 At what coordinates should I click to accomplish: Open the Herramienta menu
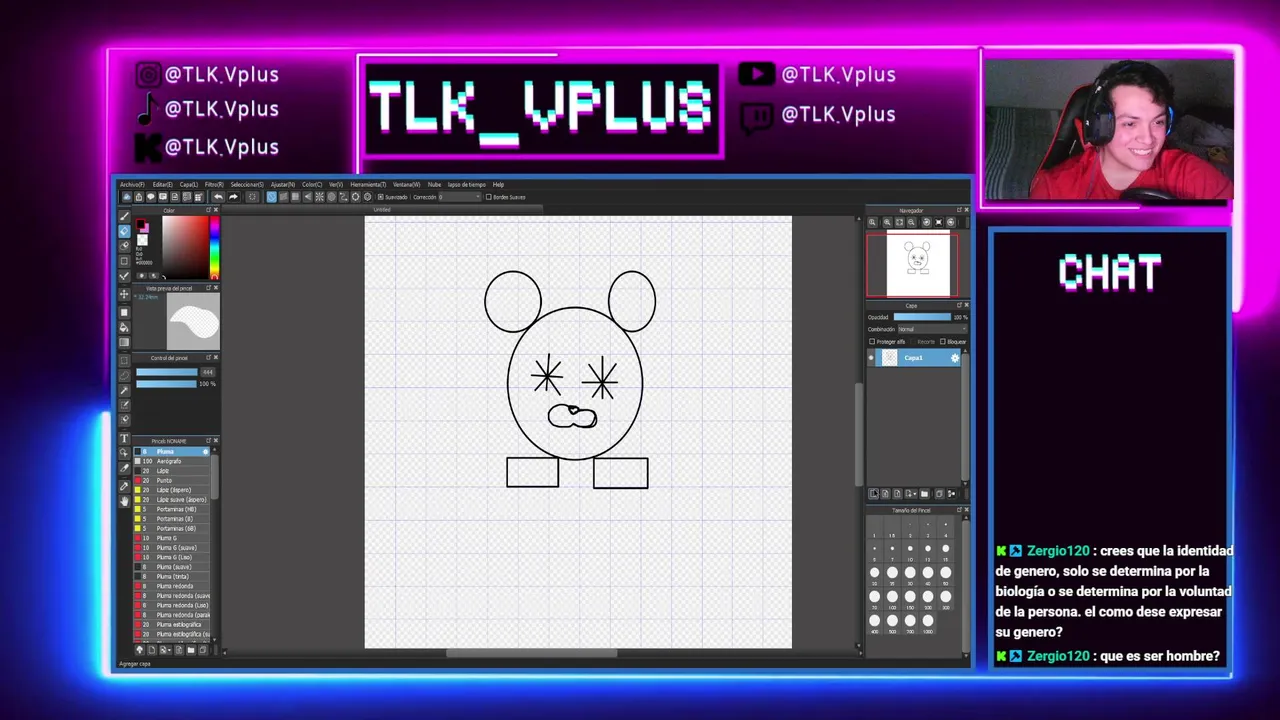(368, 184)
